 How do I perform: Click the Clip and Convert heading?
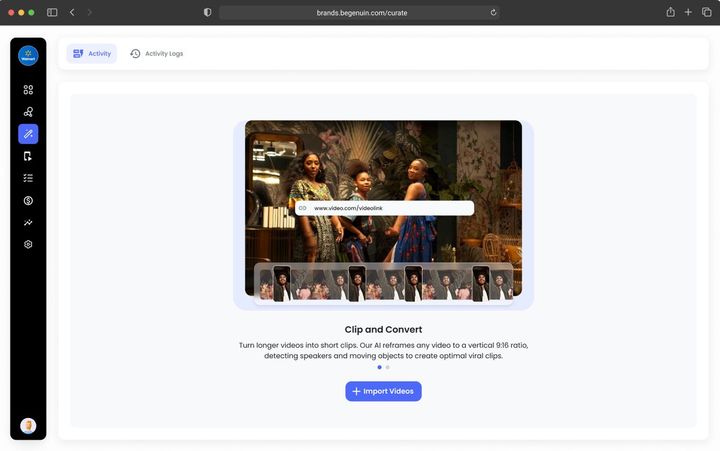(383, 329)
